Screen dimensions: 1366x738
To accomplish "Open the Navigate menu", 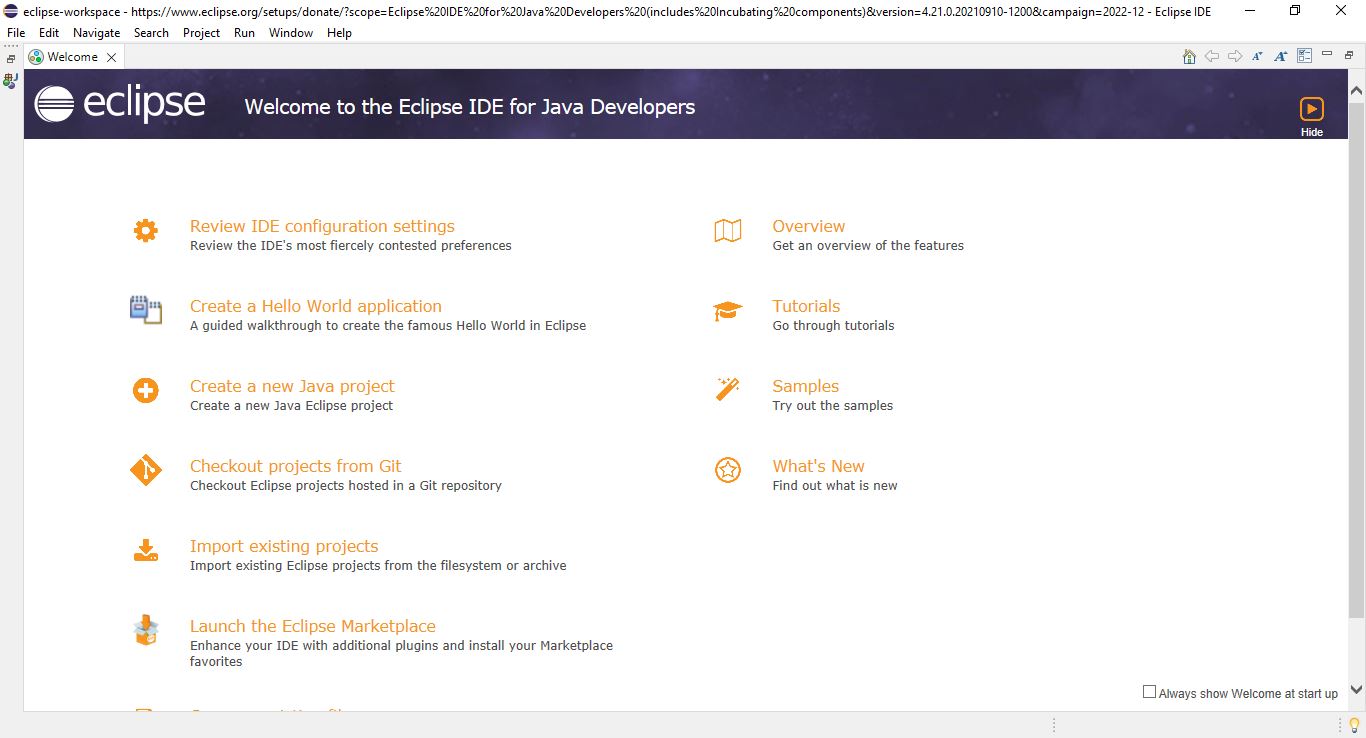I will click(97, 33).
